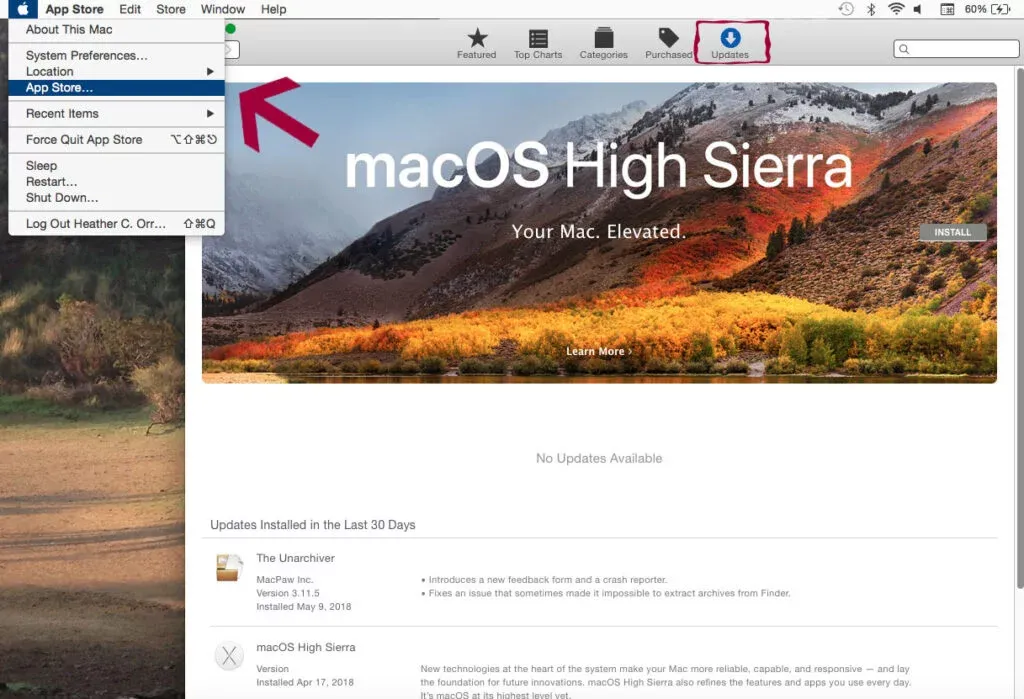The height and width of the screenshot is (699, 1024).
Task: Open the Purchased tag icon
Action: (668, 44)
